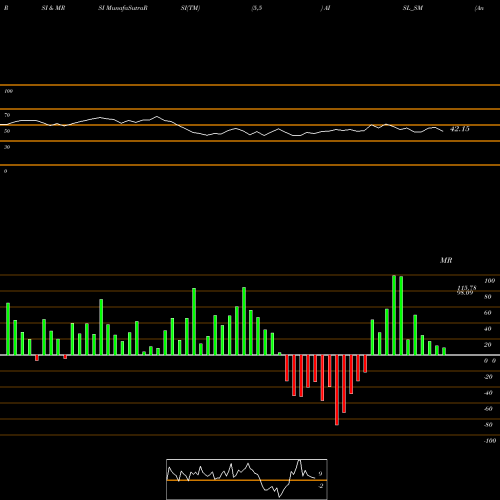Click the 'SI & MR' header text
Viewport: 500px width, 500px height.
pyautogui.click(x=53, y=8)
